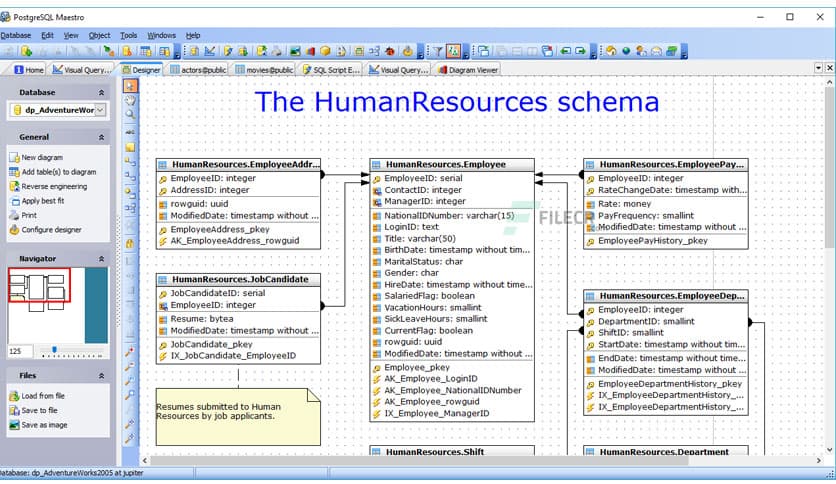
Task: Click the SQL script lightning toolbar icon
Action: click(x=228, y=51)
